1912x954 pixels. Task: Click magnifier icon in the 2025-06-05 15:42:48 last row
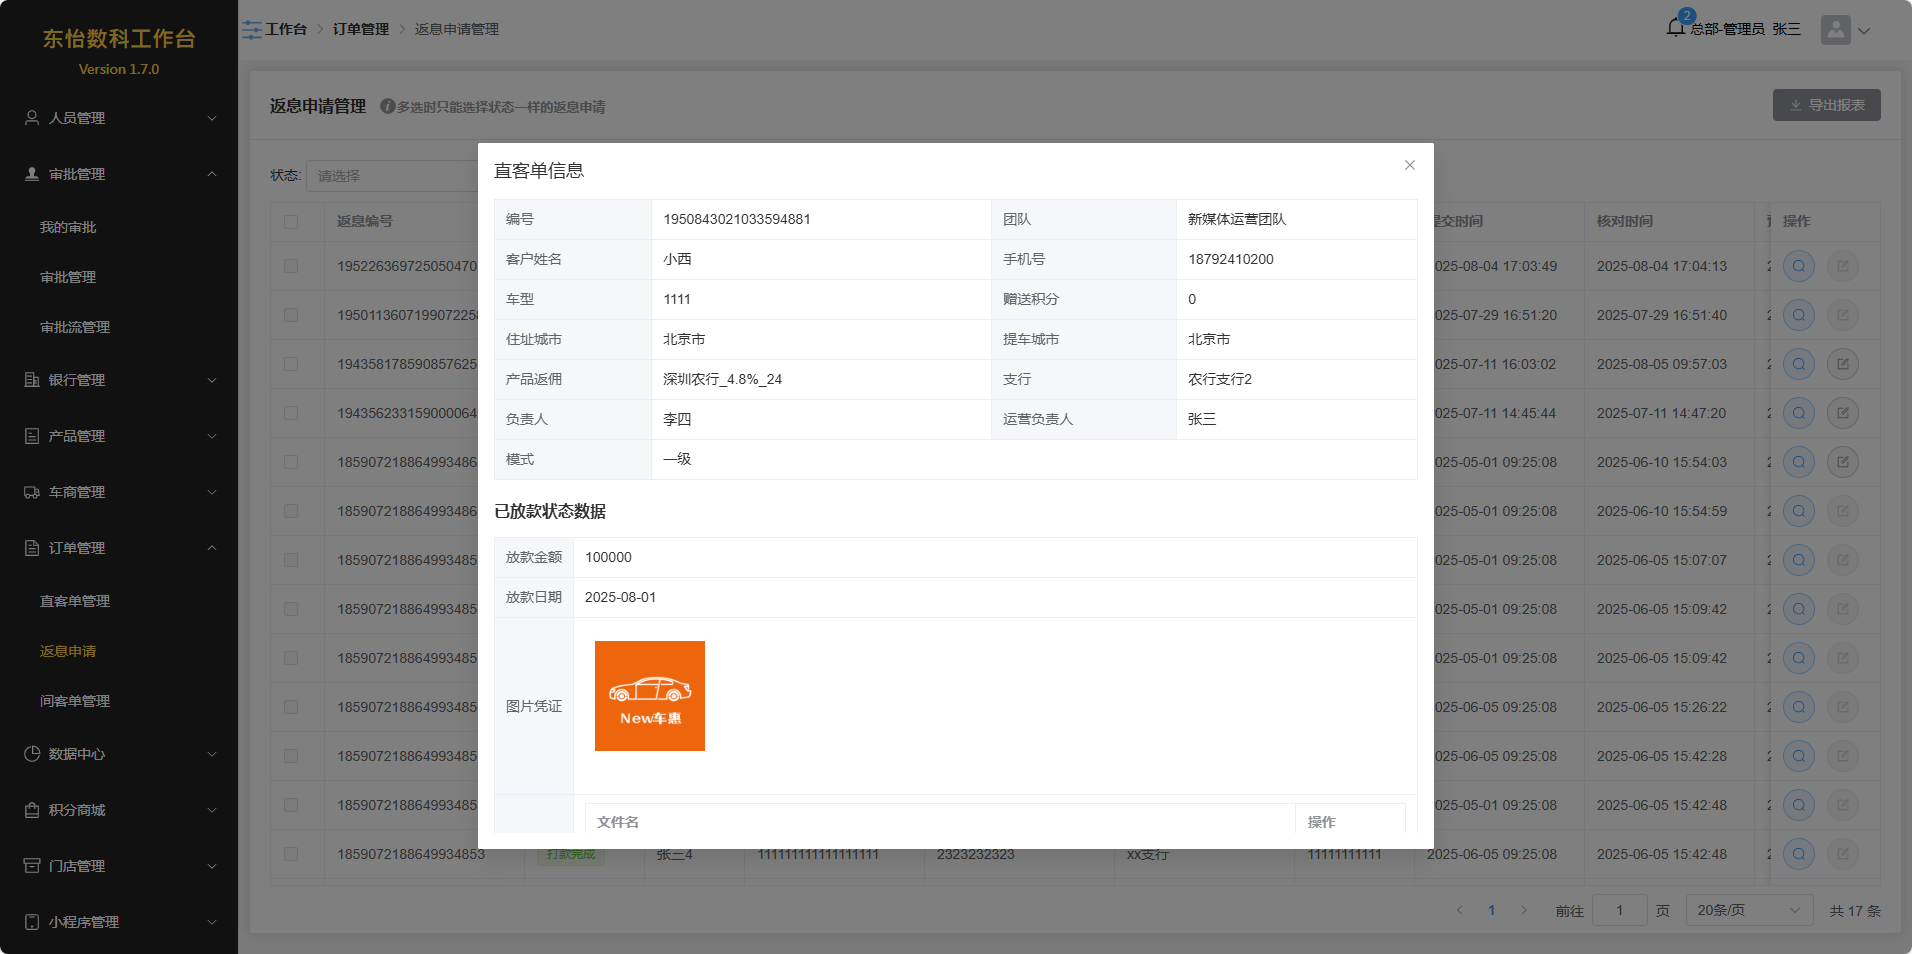pos(1798,854)
